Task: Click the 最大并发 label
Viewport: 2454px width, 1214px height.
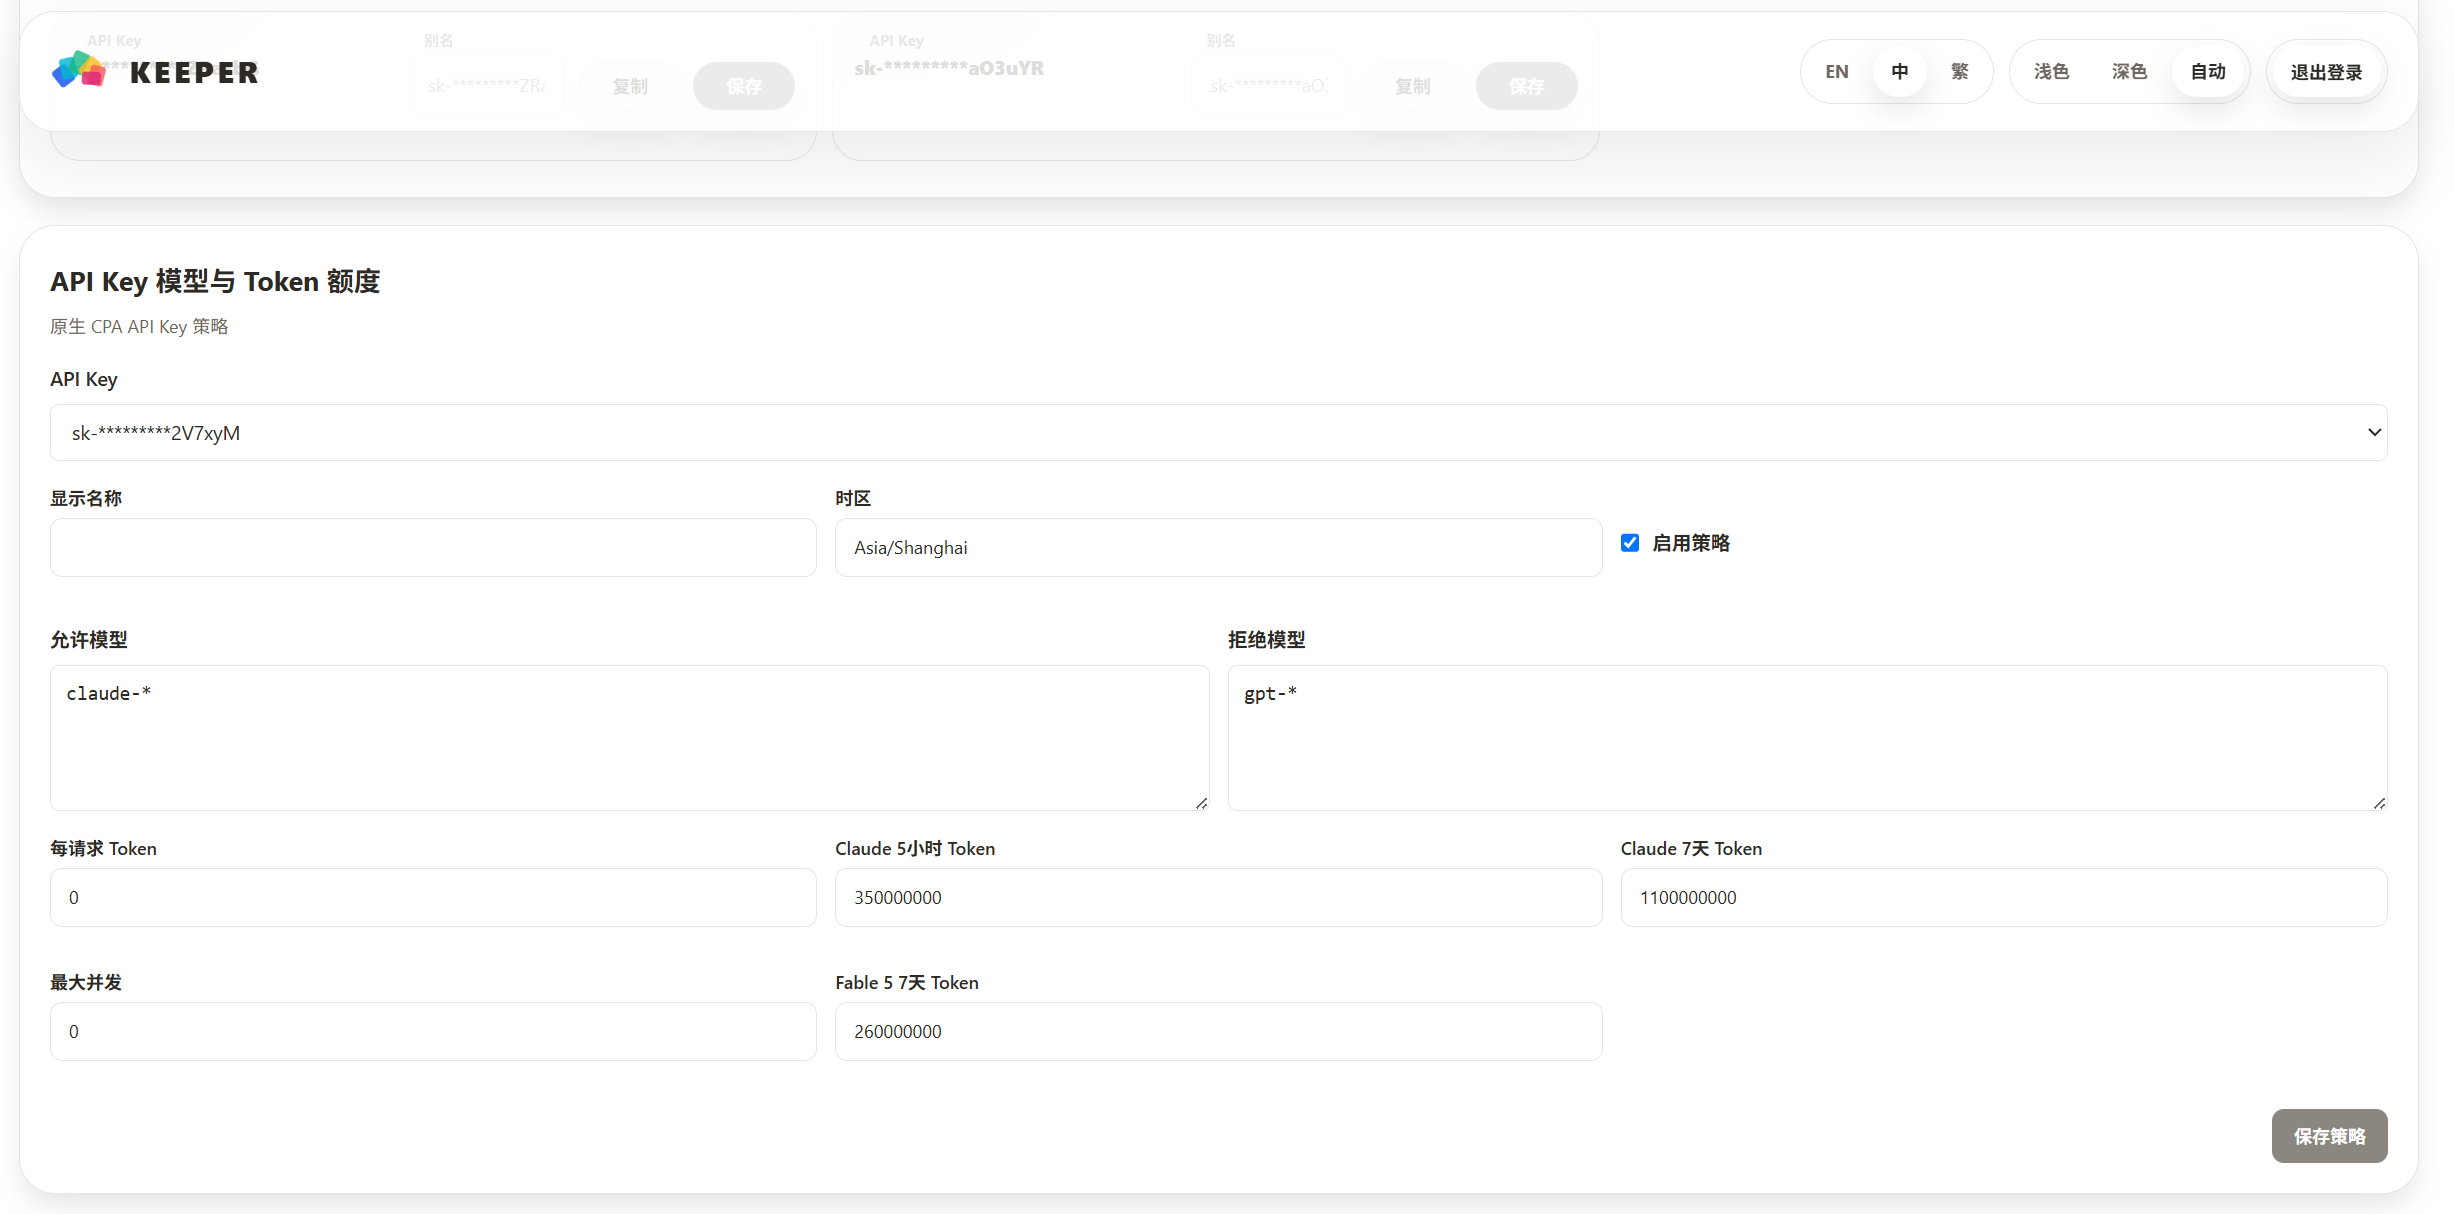Action: click(x=86, y=983)
